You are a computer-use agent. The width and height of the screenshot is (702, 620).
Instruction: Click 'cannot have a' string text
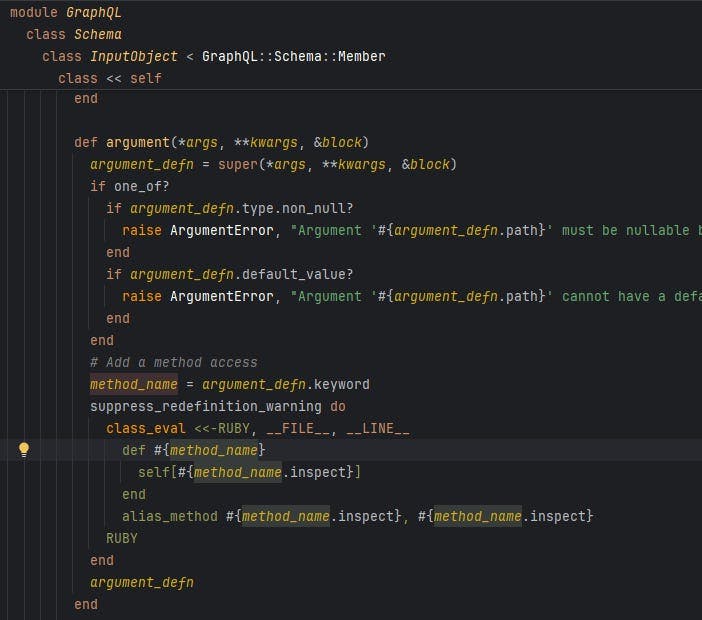point(614,296)
